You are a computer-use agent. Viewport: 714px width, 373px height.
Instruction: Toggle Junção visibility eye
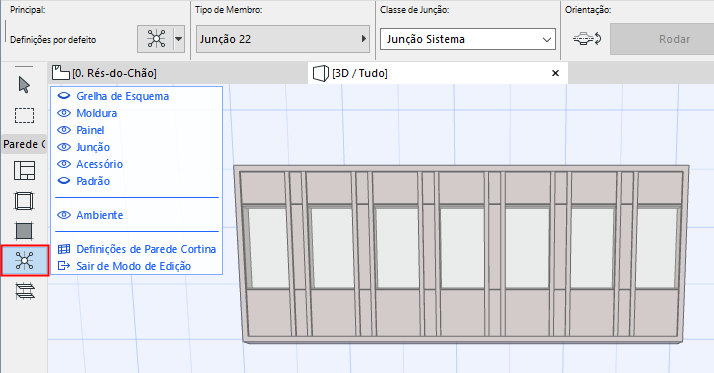coord(64,147)
